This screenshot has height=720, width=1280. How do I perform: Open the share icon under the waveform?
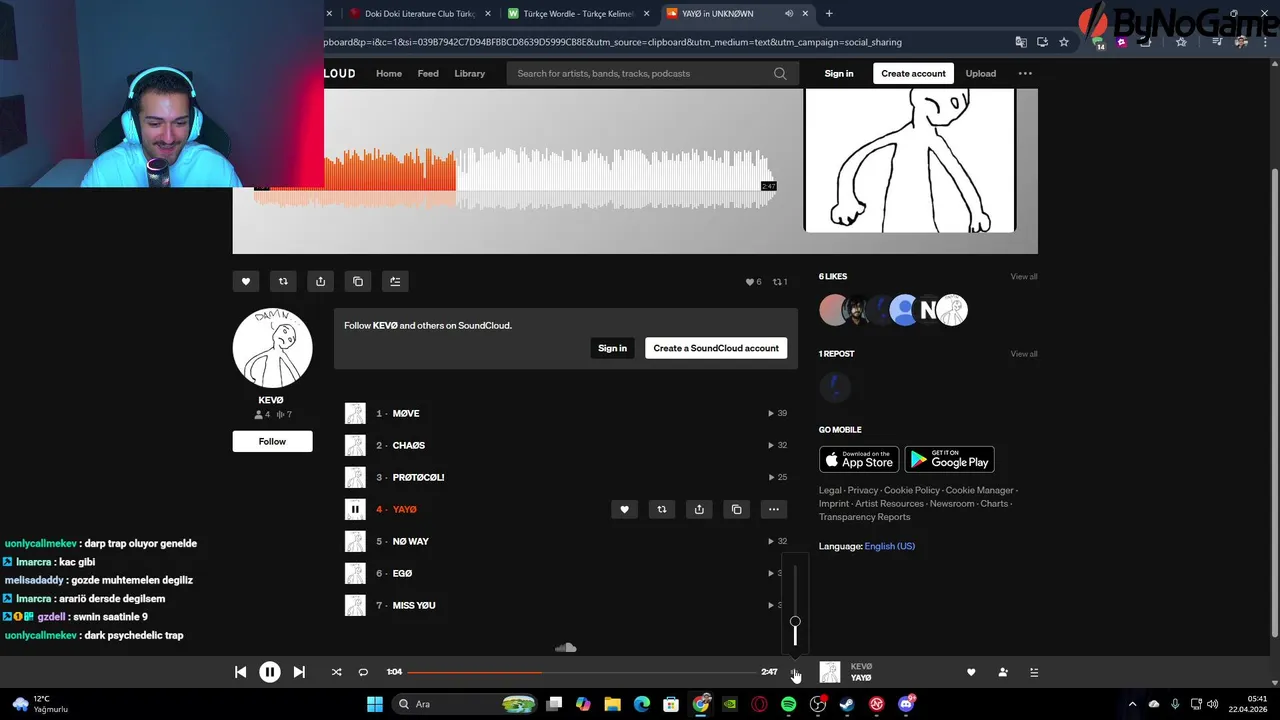tap(320, 281)
